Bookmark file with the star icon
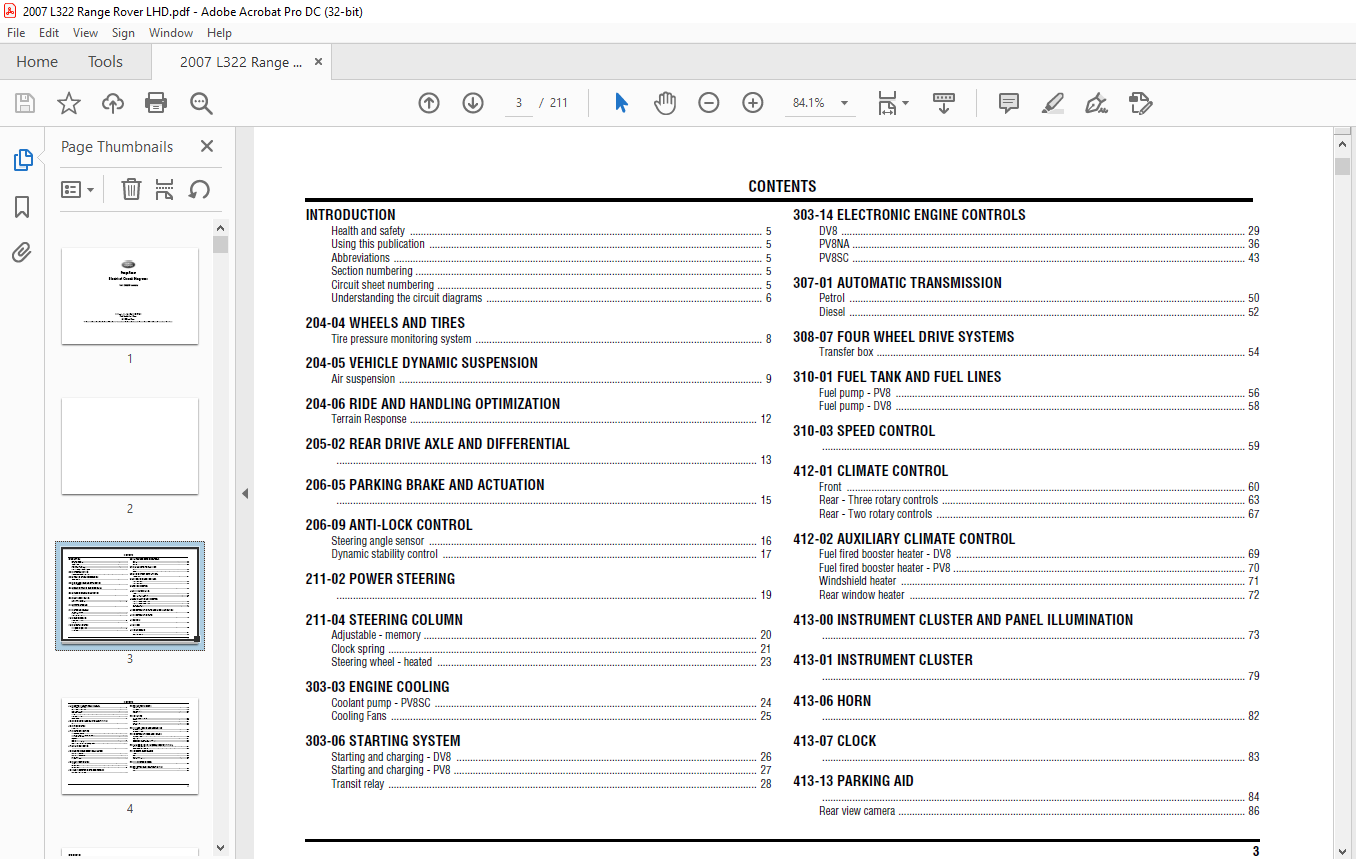 [x=68, y=103]
